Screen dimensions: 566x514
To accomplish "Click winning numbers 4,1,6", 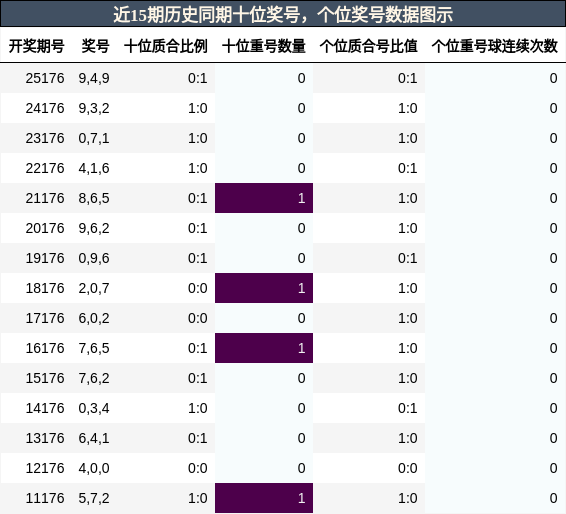I will (94, 169).
